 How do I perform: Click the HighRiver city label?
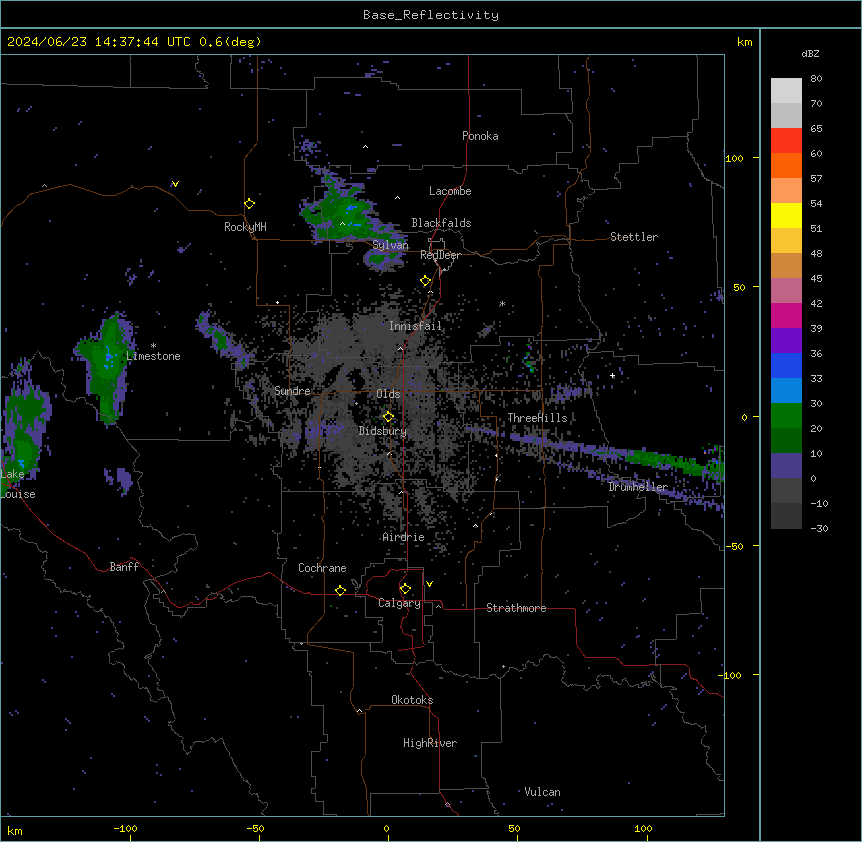(x=430, y=743)
